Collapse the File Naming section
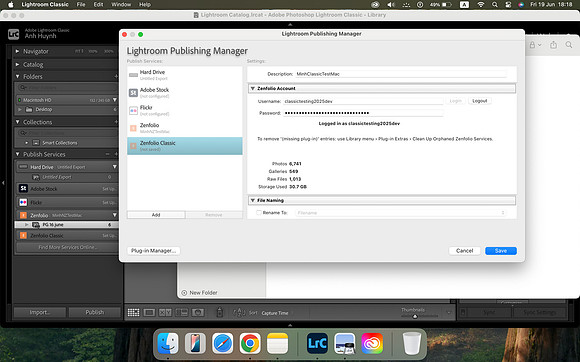The height and width of the screenshot is (362, 580). click(x=253, y=200)
